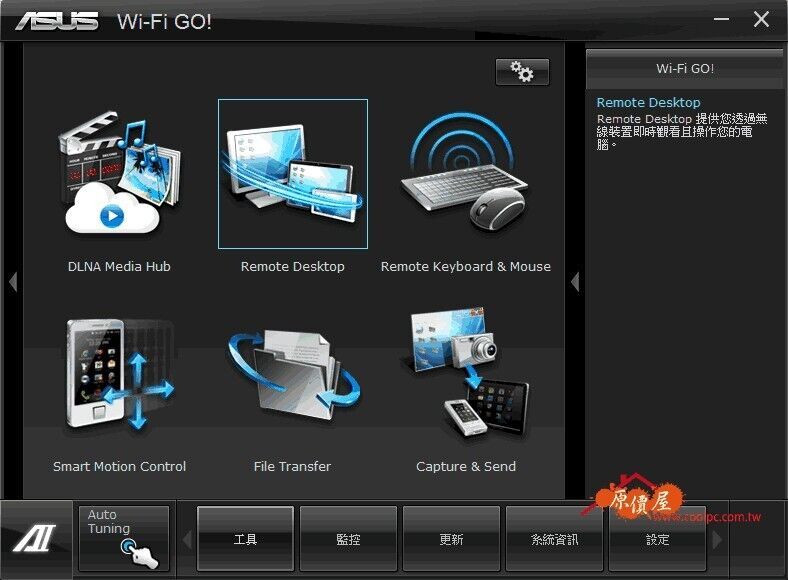788x580 pixels.
Task: Open the Remote Keyboard & Mouse icon
Action: [x=465, y=171]
